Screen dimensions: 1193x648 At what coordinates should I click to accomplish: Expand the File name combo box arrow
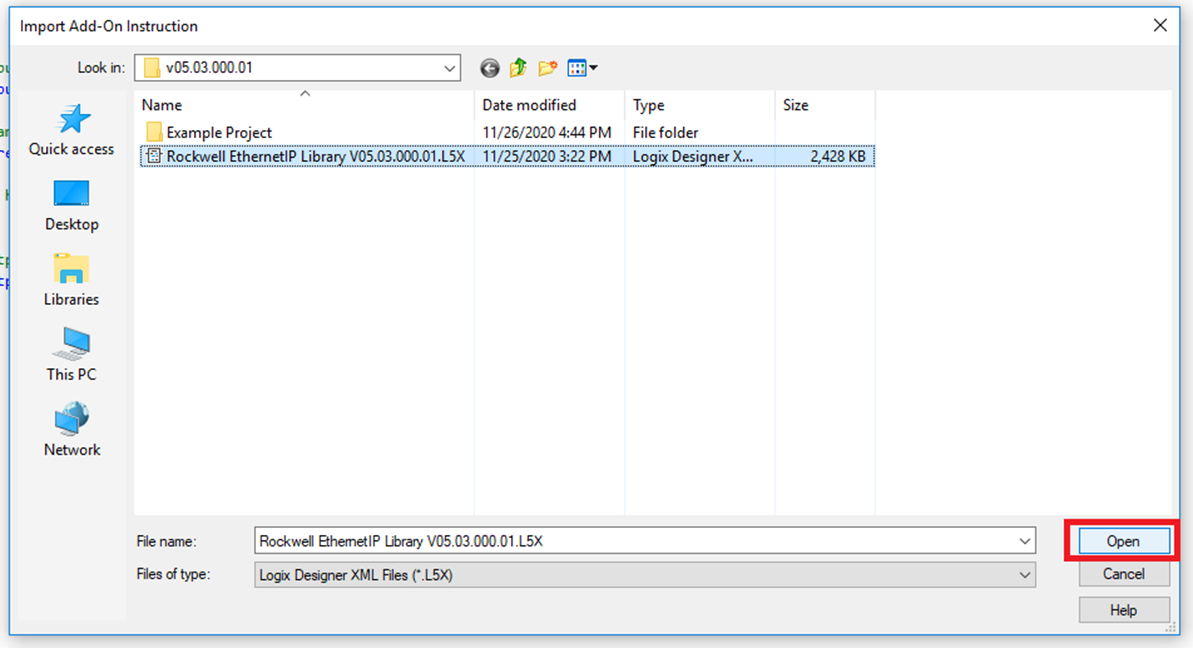point(1023,541)
